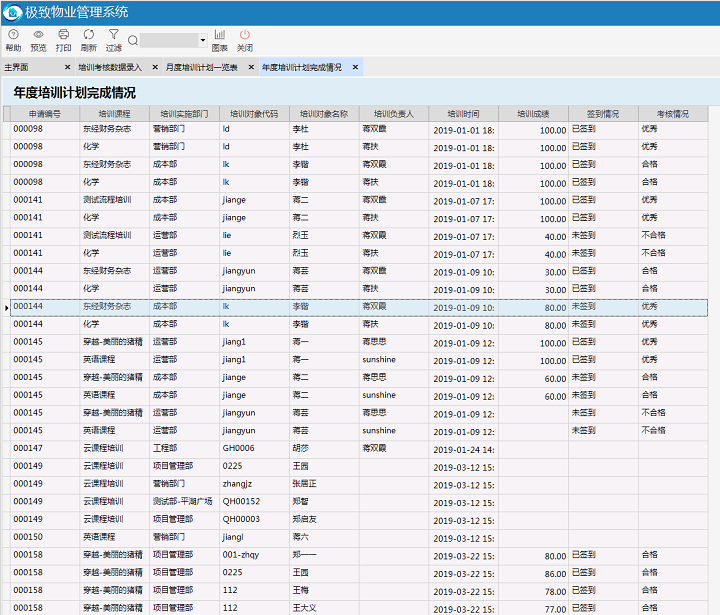
Task: Click the 测试部-平湖广场 department cell
Action: click(182, 502)
